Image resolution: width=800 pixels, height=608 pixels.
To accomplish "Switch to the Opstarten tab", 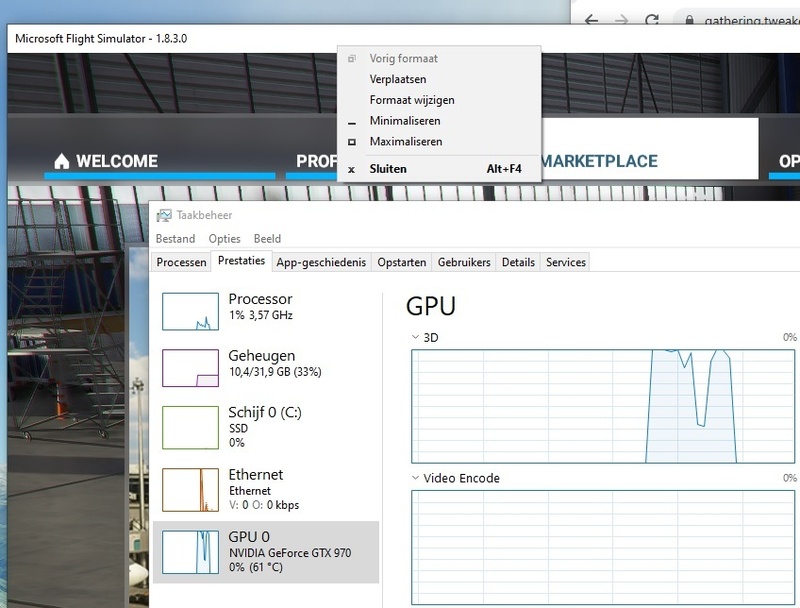I will pos(402,262).
